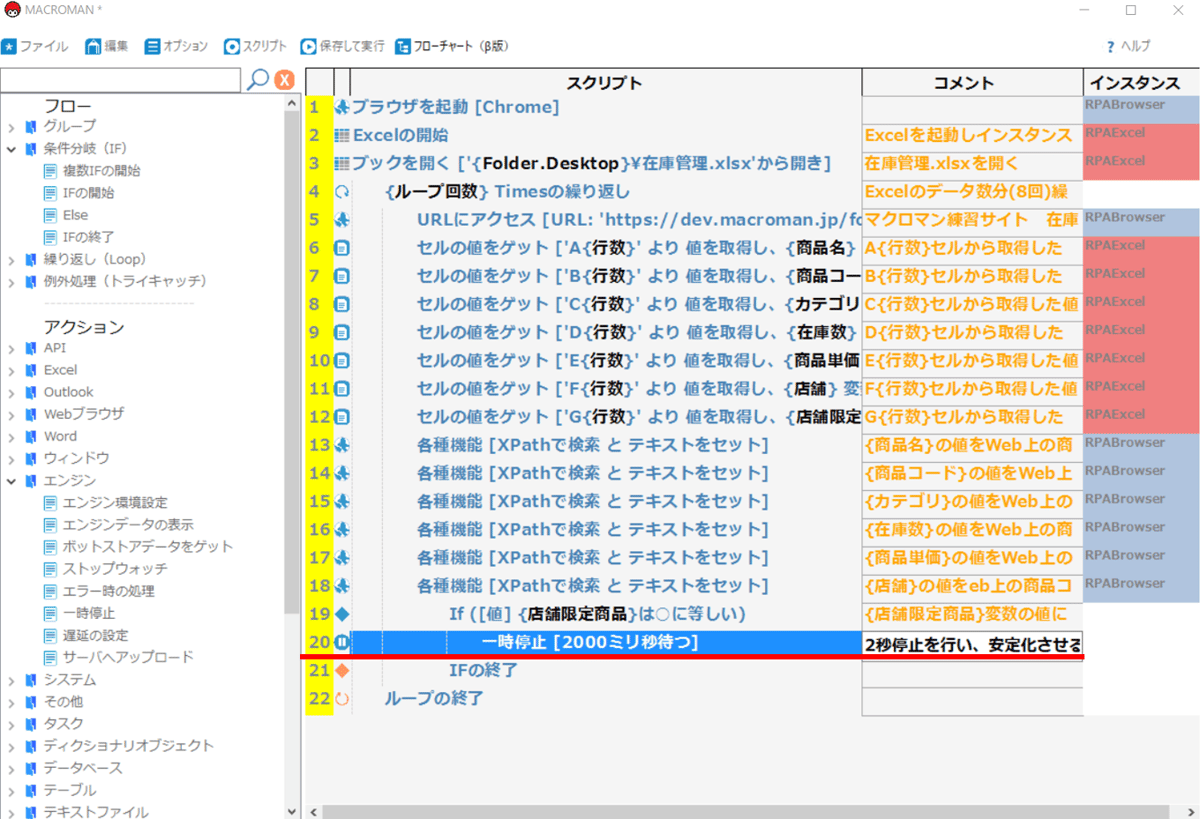This screenshot has height=819, width=1200.
Task: Click browser icon on row 1
Action: pos(342,107)
